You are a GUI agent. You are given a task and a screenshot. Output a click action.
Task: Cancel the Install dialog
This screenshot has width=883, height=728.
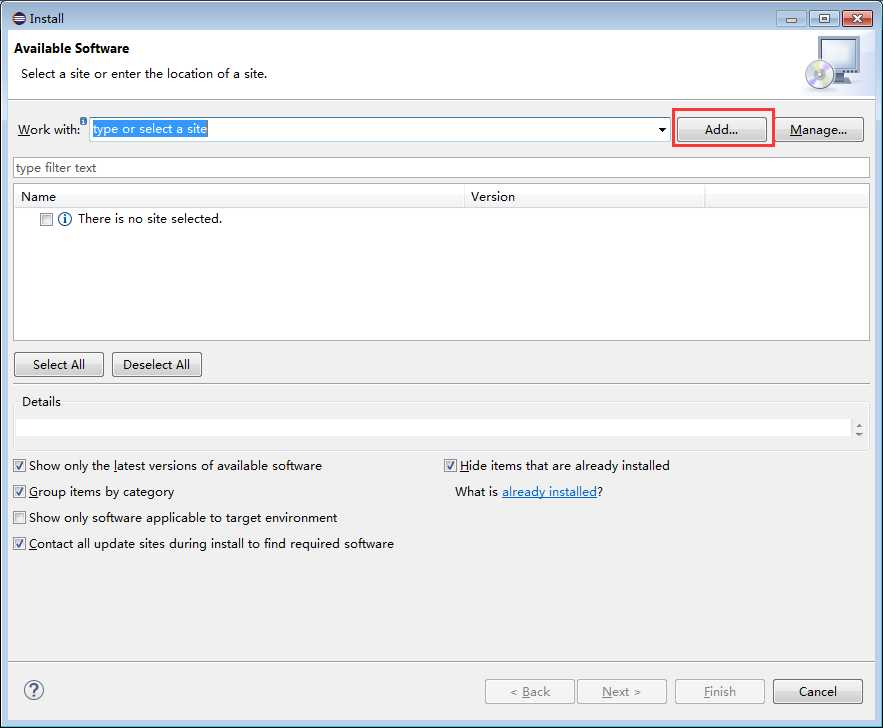click(818, 691)
